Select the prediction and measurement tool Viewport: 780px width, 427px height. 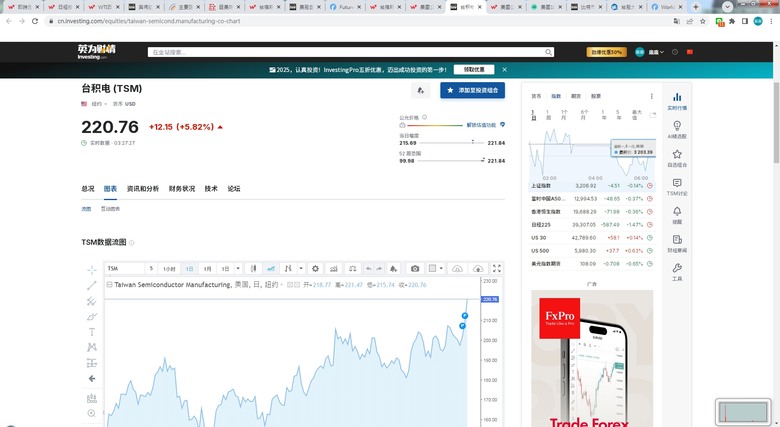[x=92, y=363]
